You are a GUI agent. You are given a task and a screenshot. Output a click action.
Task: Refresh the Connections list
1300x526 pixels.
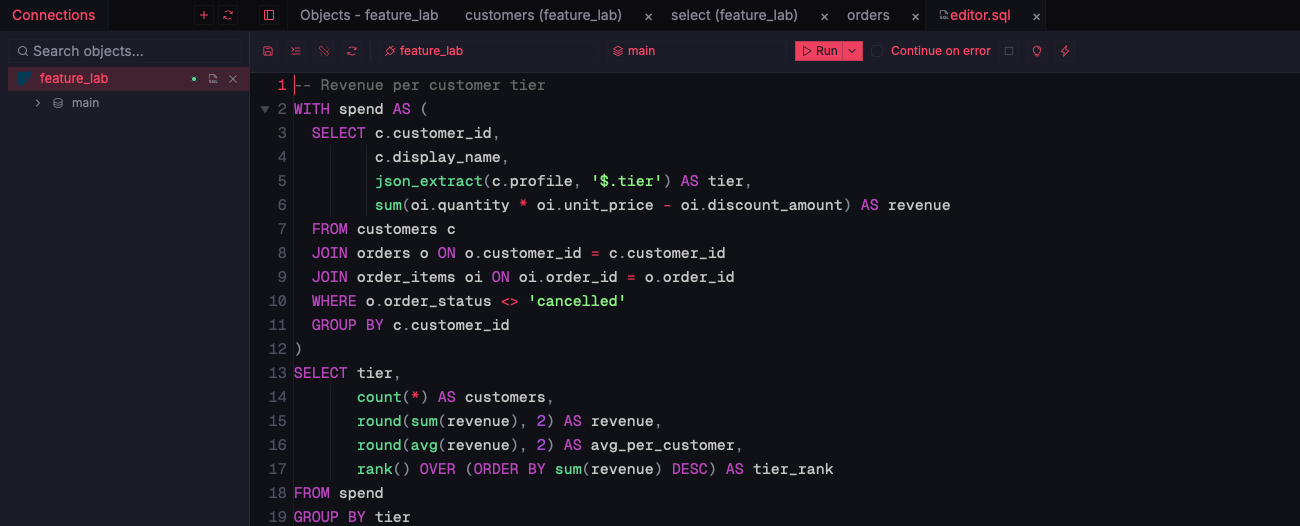[x=228, y=15]
